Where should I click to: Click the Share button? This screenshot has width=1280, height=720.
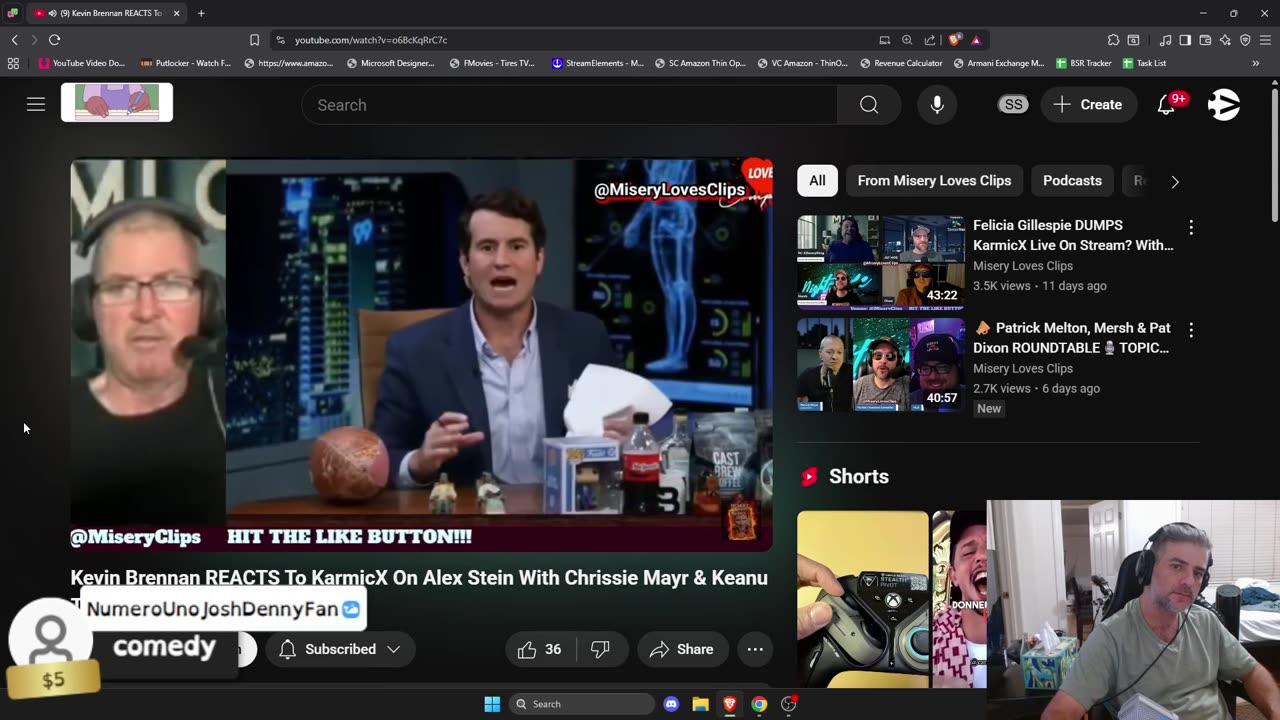click(x=681, y=649)
